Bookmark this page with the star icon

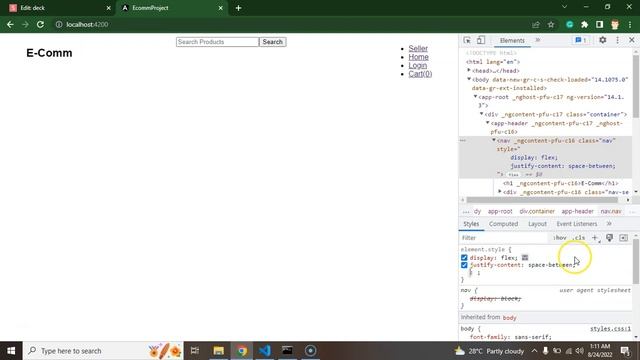tap(551, 24)
